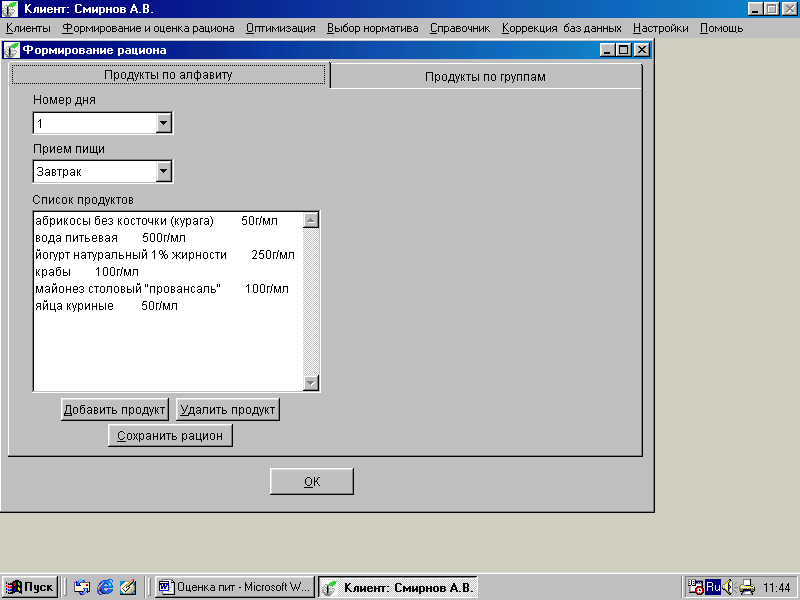Click the Добавить продукт button

tap(115, 410)
